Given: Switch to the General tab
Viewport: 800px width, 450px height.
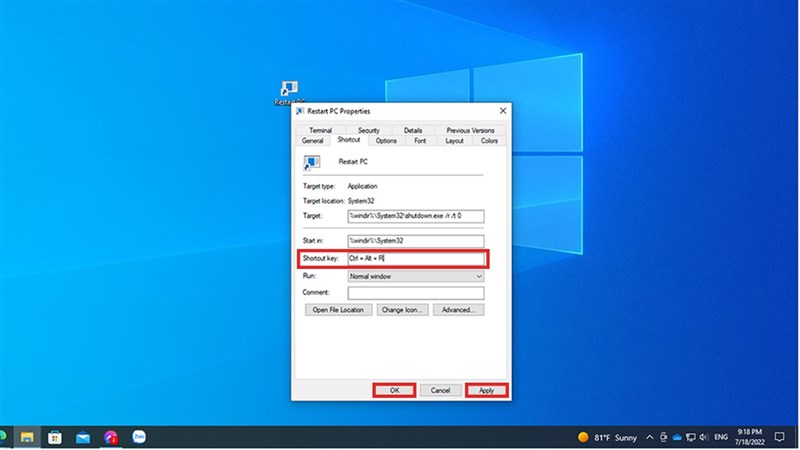Looking at the screenshot, I should 312,141.
